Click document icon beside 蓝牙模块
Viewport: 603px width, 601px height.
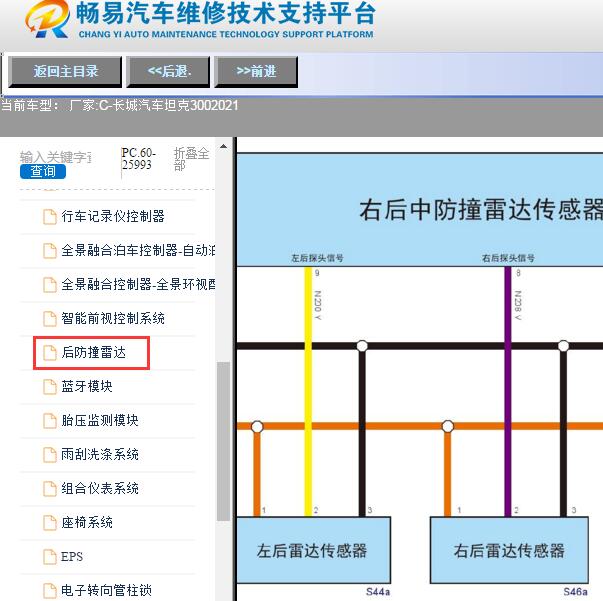coord(50,386)
